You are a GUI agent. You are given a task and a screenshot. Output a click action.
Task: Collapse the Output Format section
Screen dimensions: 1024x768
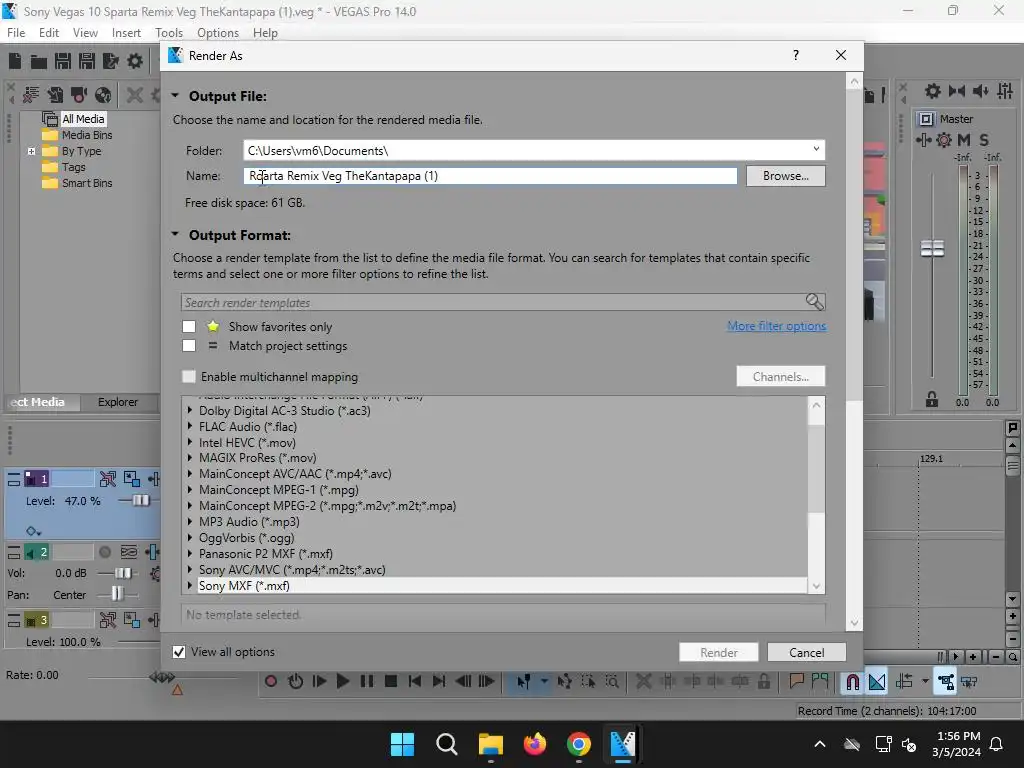point(175,234)
